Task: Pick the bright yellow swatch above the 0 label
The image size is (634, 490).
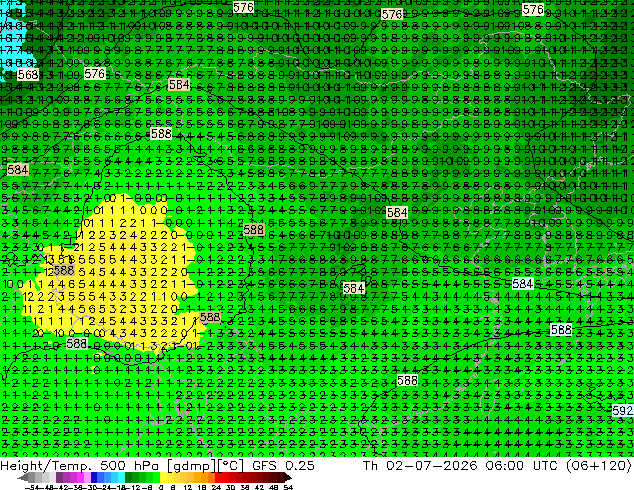Action: click(163, 477)
